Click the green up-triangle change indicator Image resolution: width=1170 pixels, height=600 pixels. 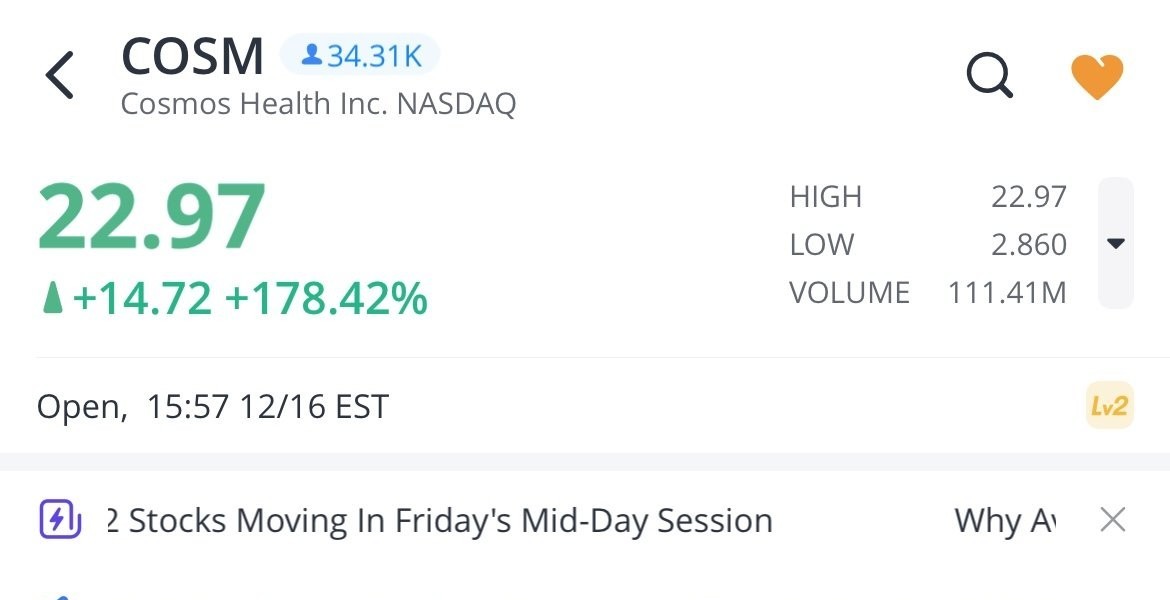[52, 298]
